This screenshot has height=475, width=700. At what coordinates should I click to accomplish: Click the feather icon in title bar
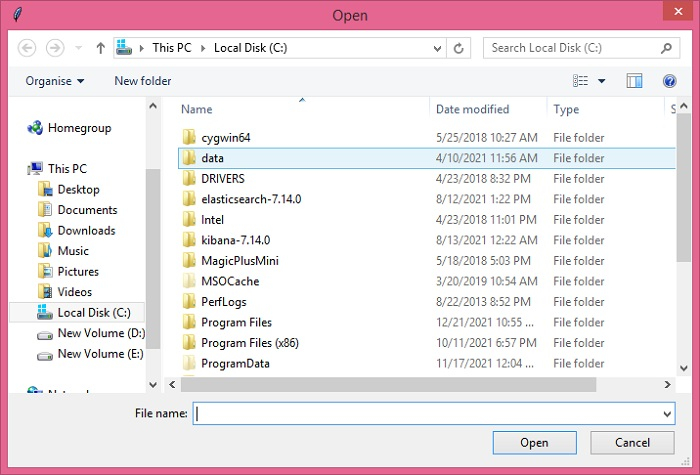coord(17,15)
